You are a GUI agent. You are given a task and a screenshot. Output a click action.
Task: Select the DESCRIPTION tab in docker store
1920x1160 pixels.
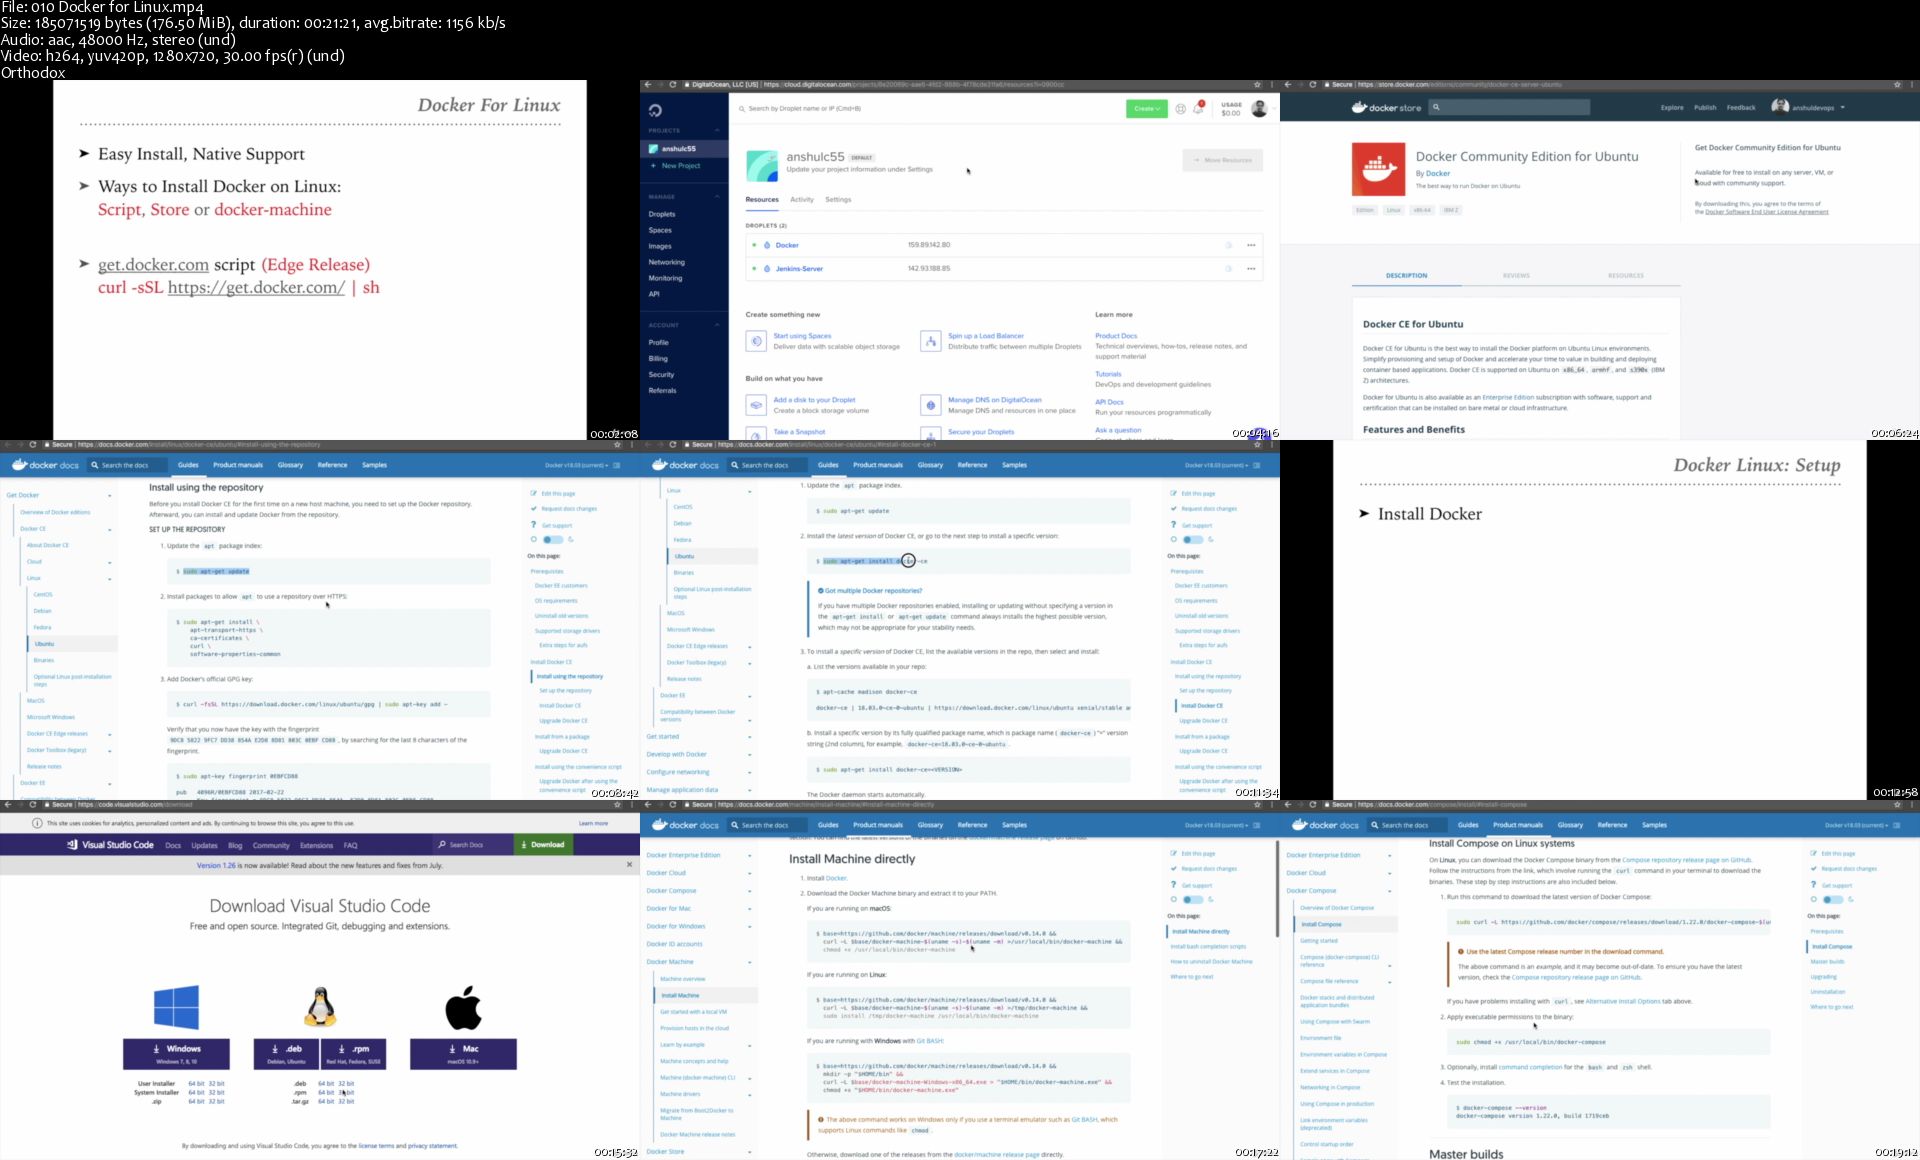(1407, 276)
